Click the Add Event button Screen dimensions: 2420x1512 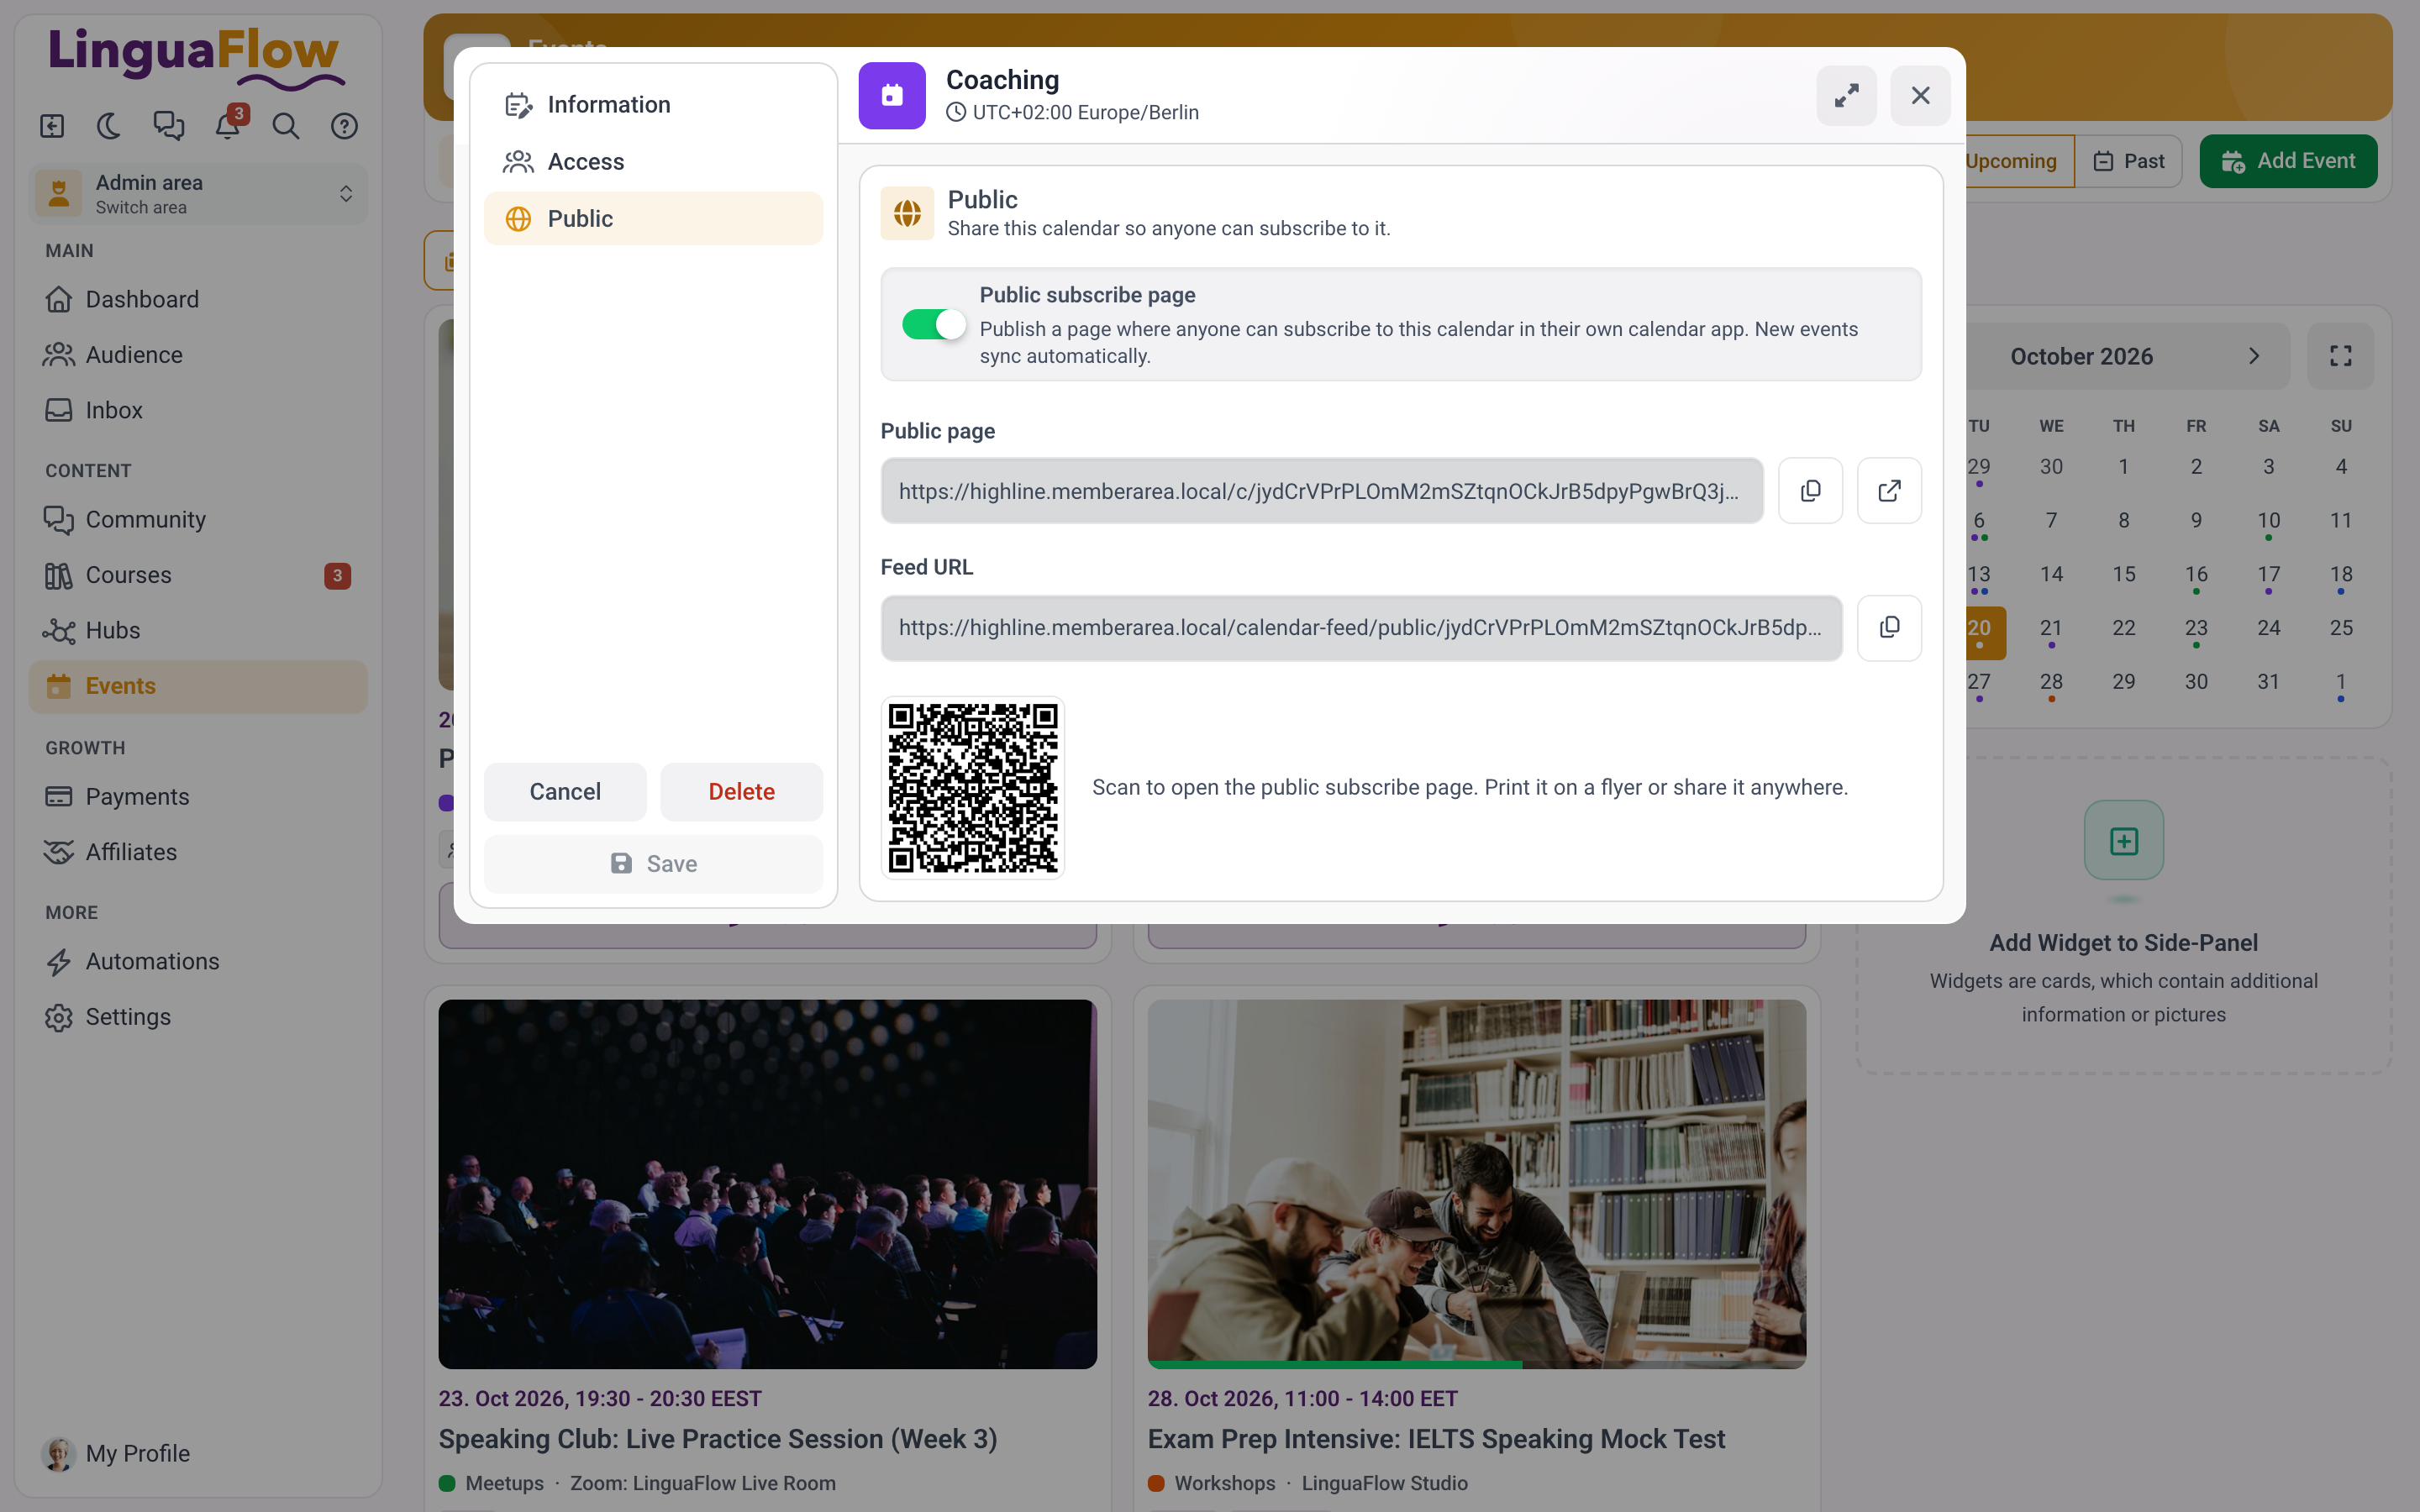[x=2288, y=161]
